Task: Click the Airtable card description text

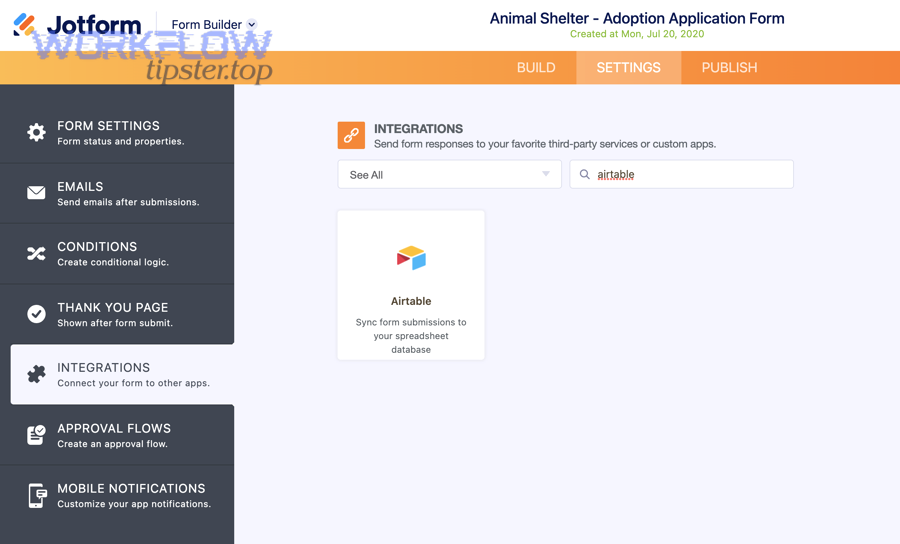Action: click(411, 336)
